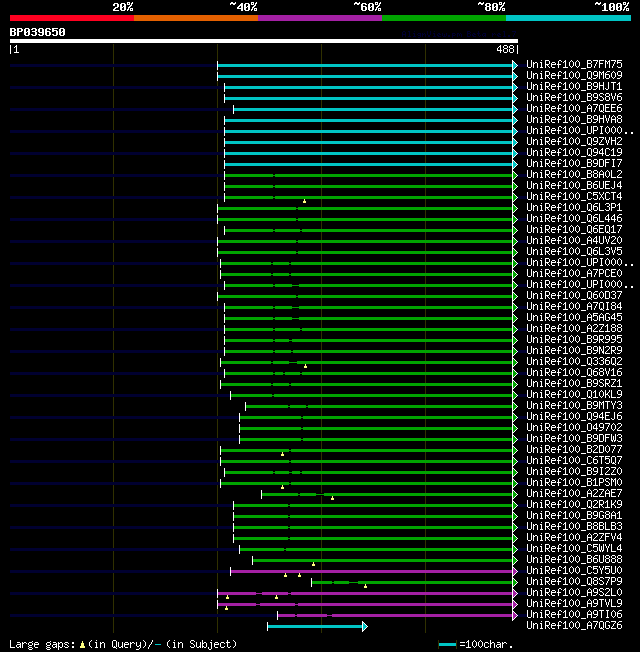Click the UniRef100_Q6L3P1 label
640x652 pixels.
coord(574,207)
